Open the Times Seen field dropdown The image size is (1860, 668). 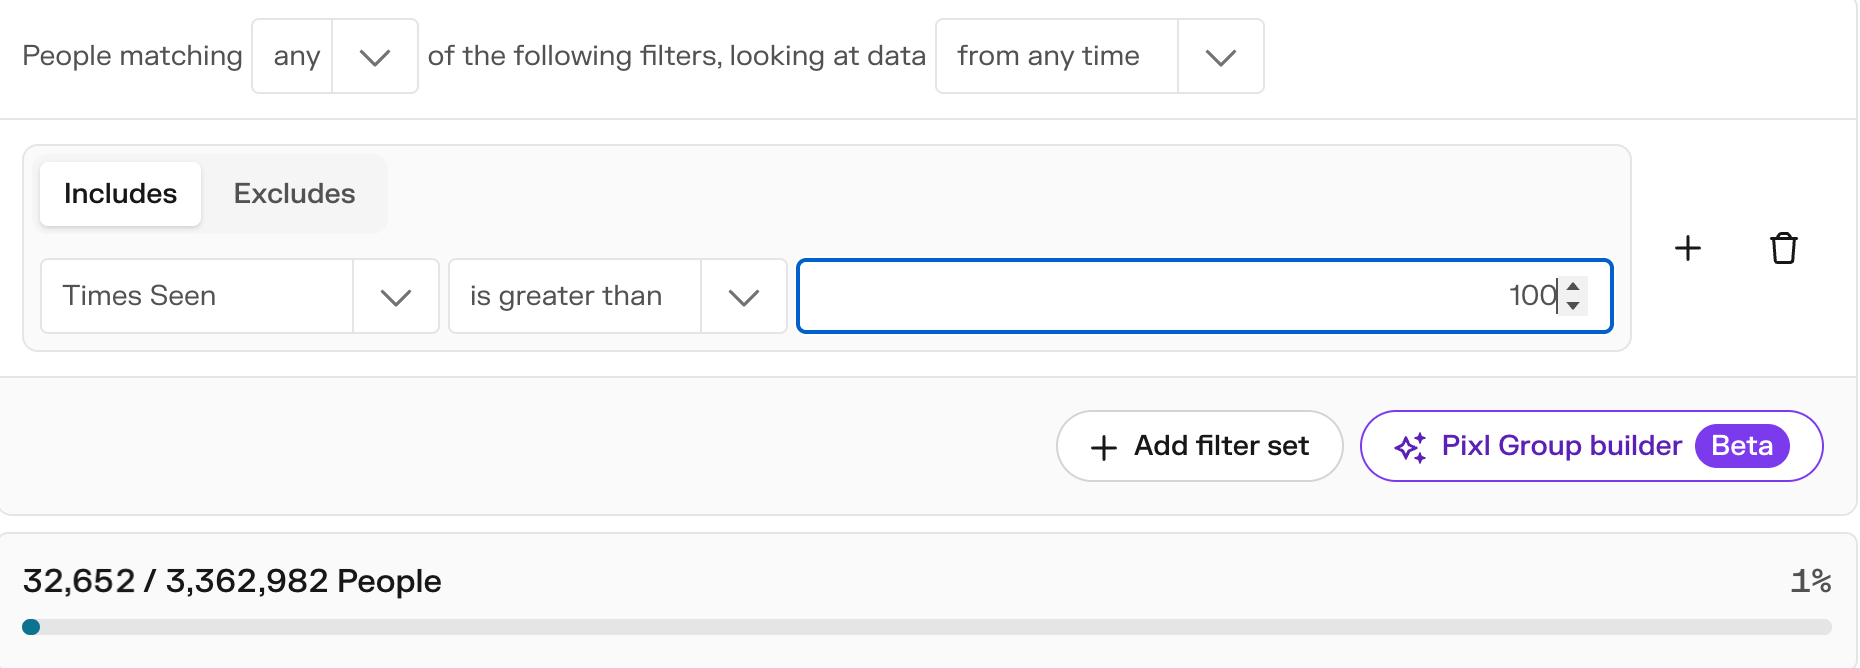click(240, 296)
